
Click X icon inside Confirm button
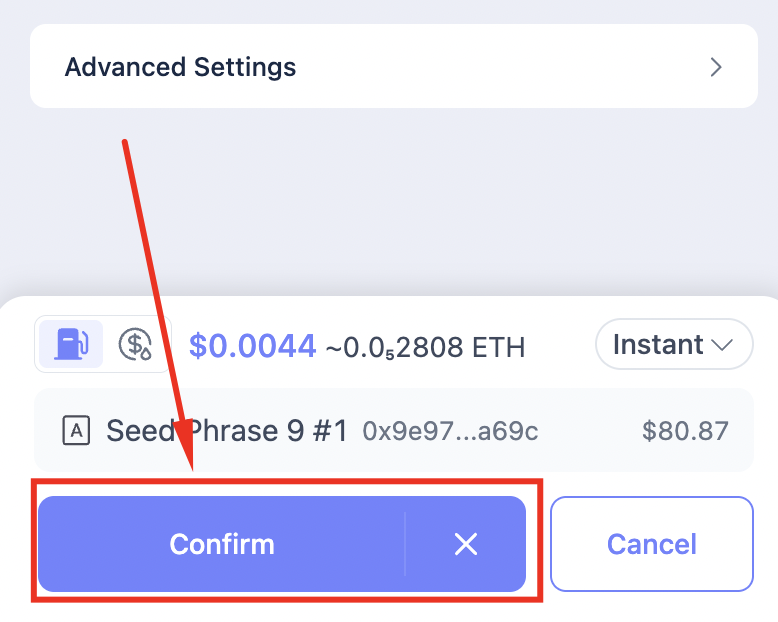(x=465, y=544)
